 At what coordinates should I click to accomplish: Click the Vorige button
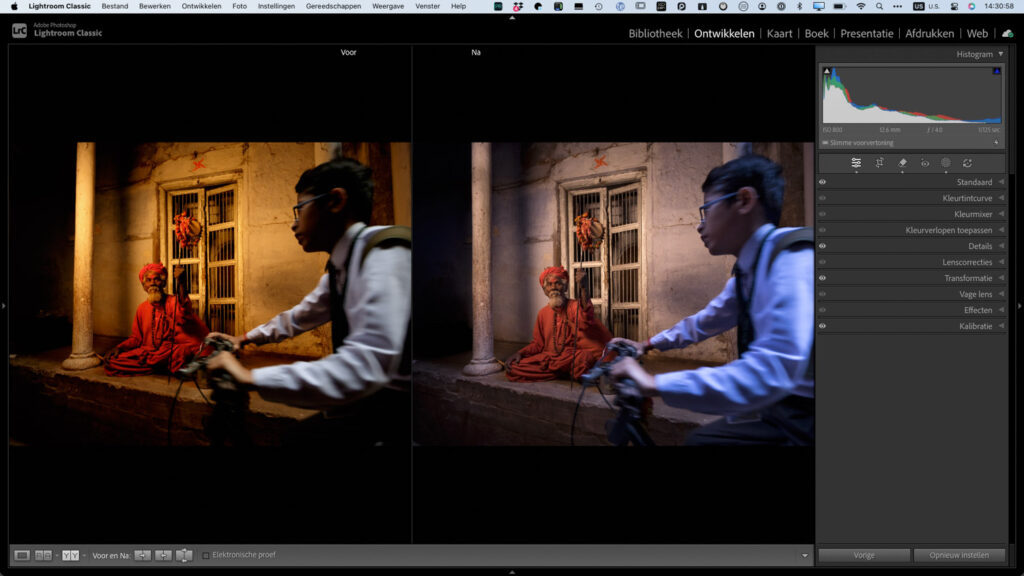point(864,555)
